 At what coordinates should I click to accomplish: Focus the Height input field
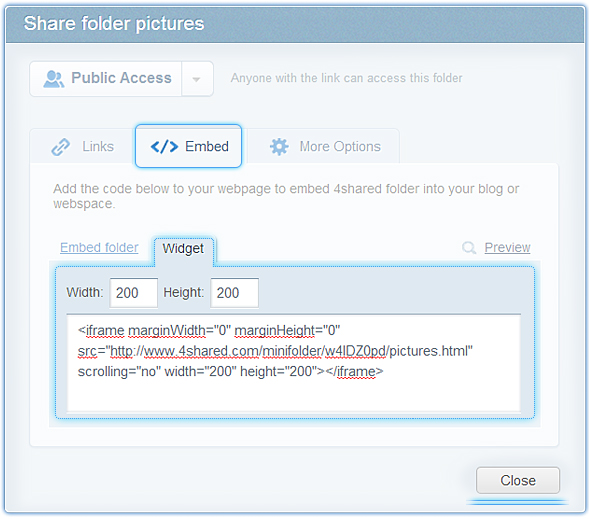point(234,293)
